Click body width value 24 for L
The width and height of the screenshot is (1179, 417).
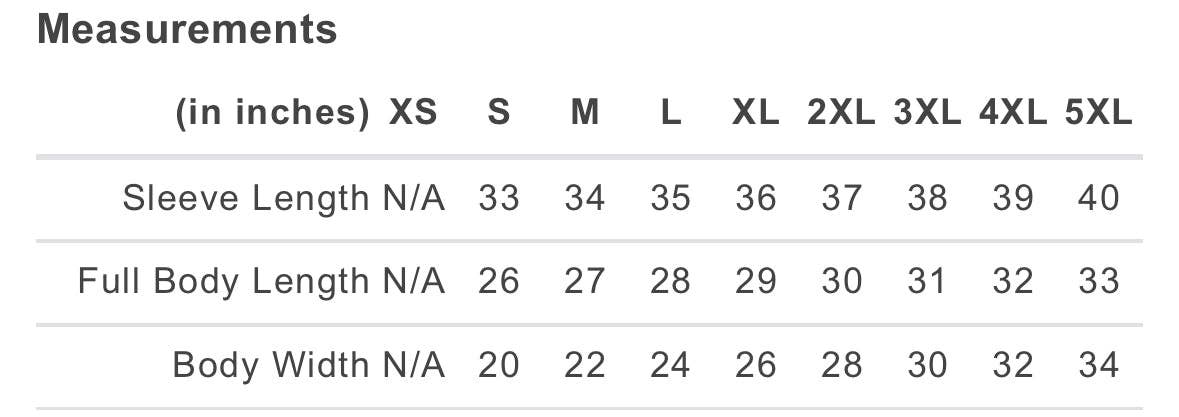click(670, 365)
